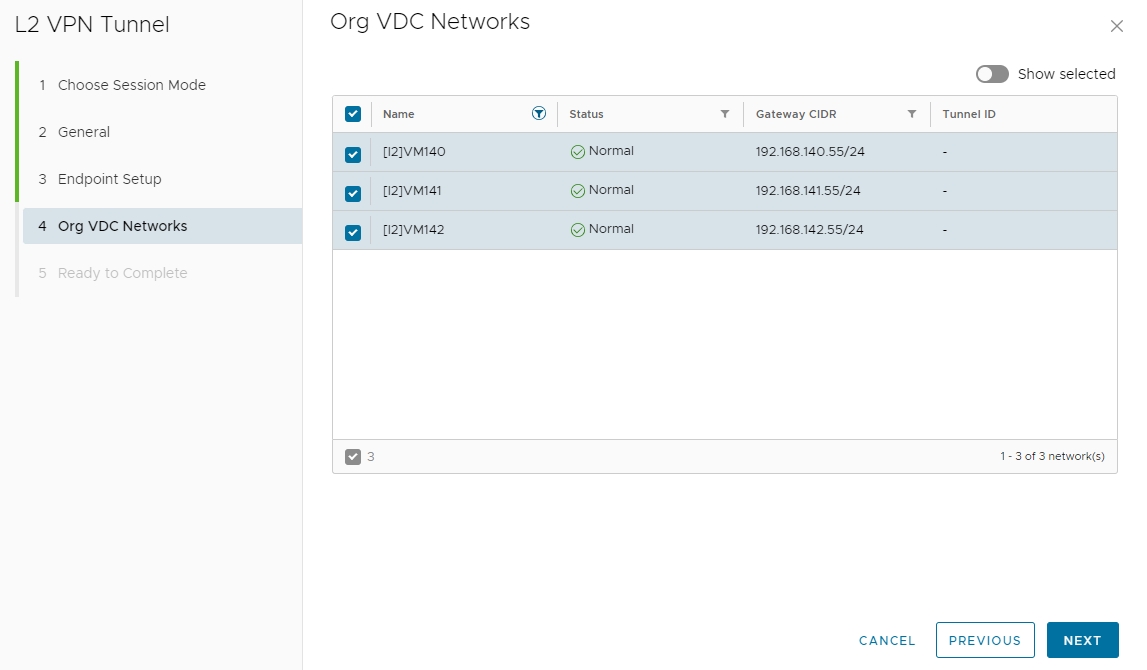Open the Status column filter
The height and width of the screenshot is (670, 1147).
[x=725, y=114]
